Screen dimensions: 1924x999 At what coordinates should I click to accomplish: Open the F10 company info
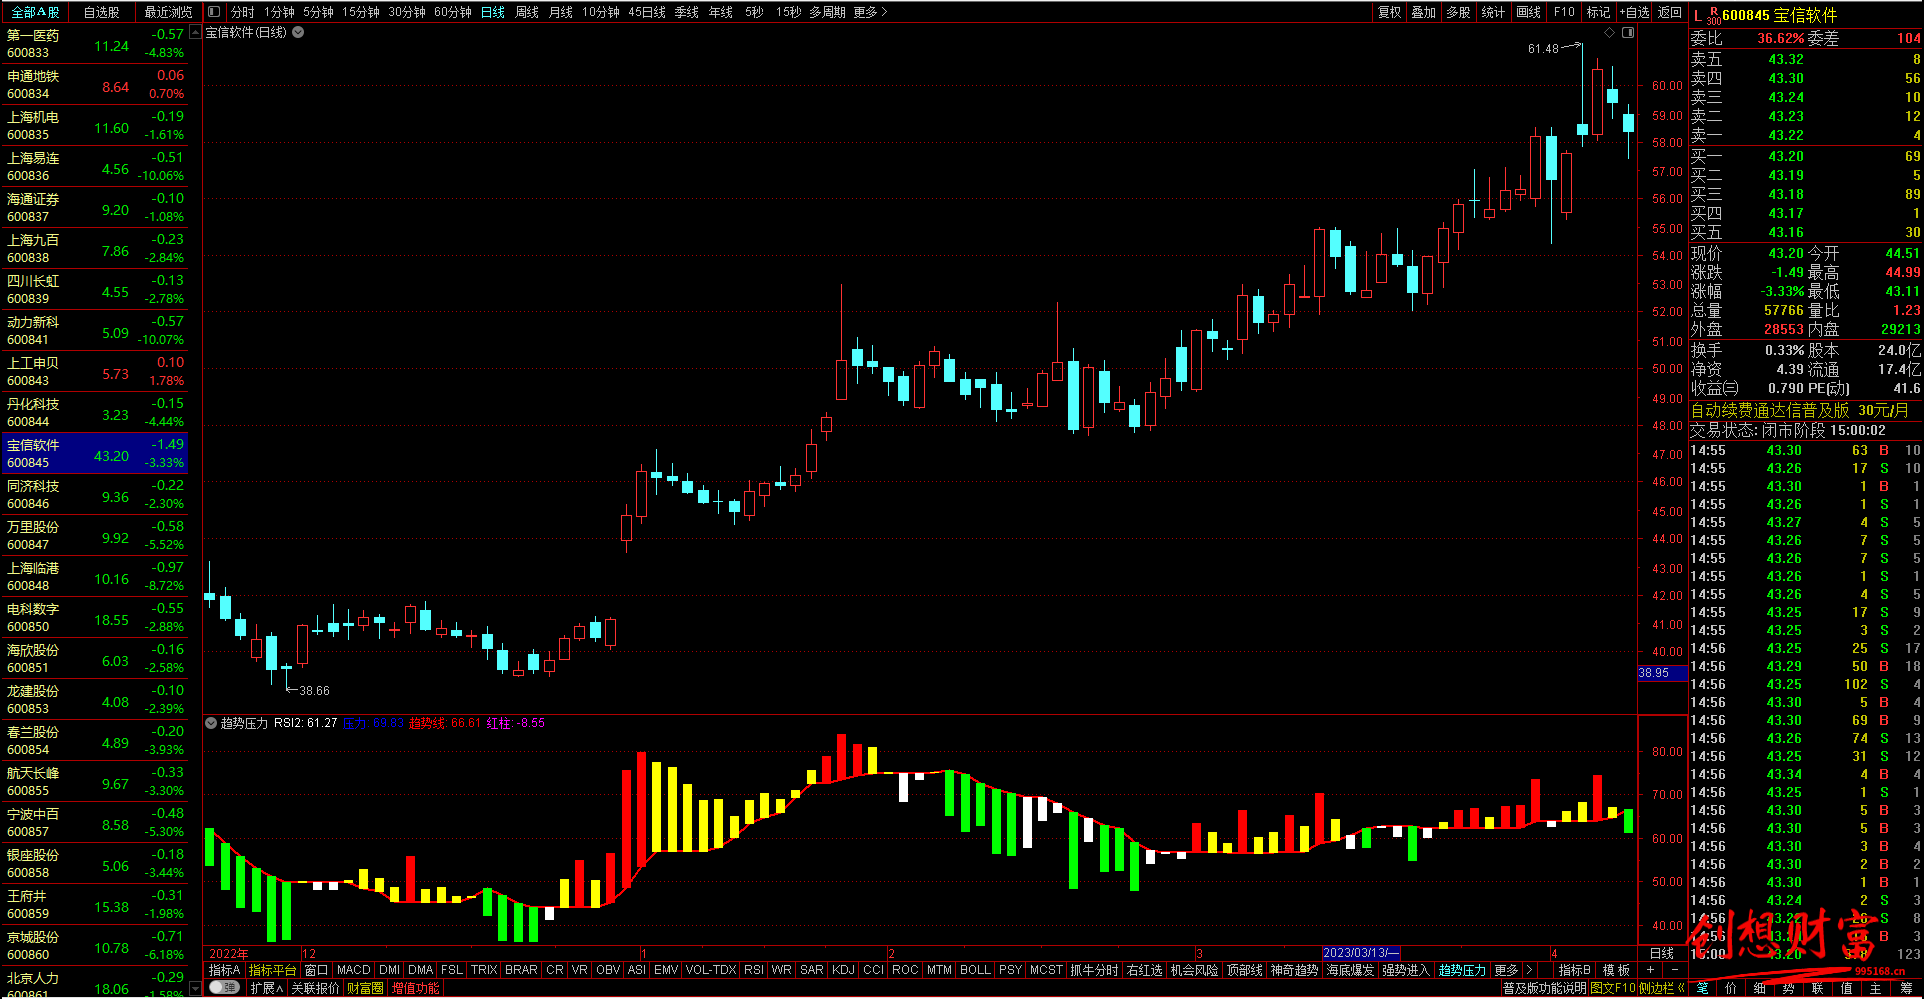(x=1564, y=12)
